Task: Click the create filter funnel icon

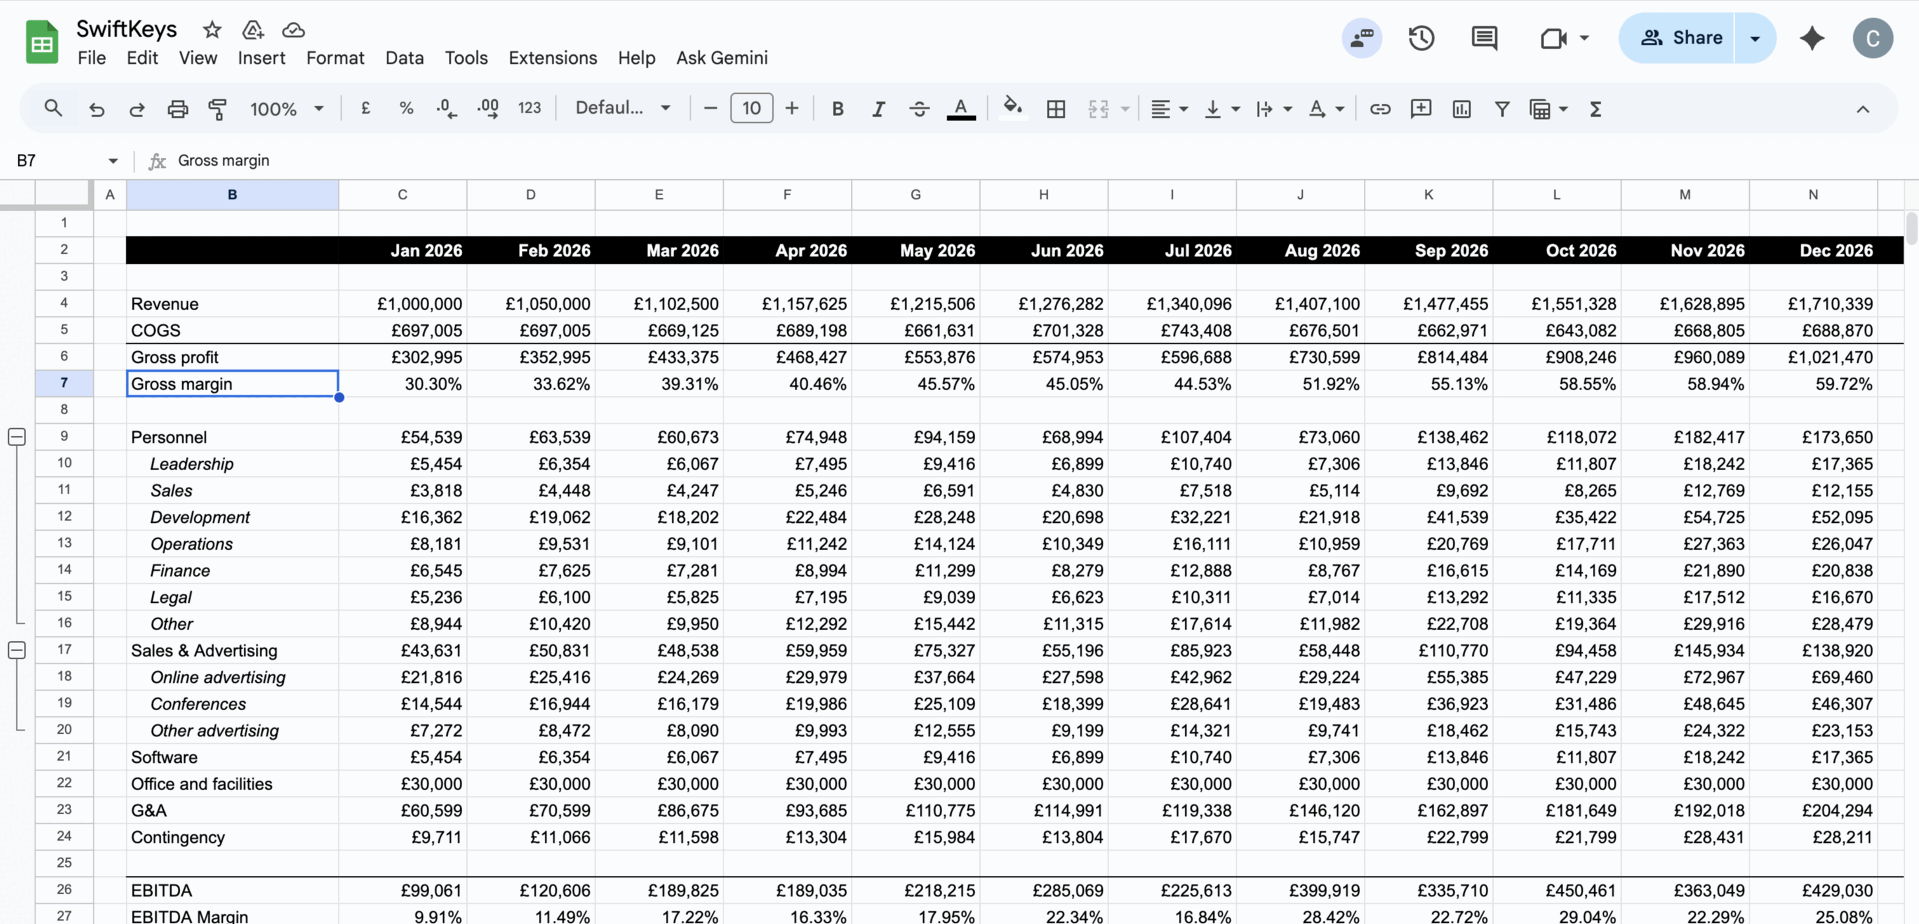Action: (x=1501, y=109)
